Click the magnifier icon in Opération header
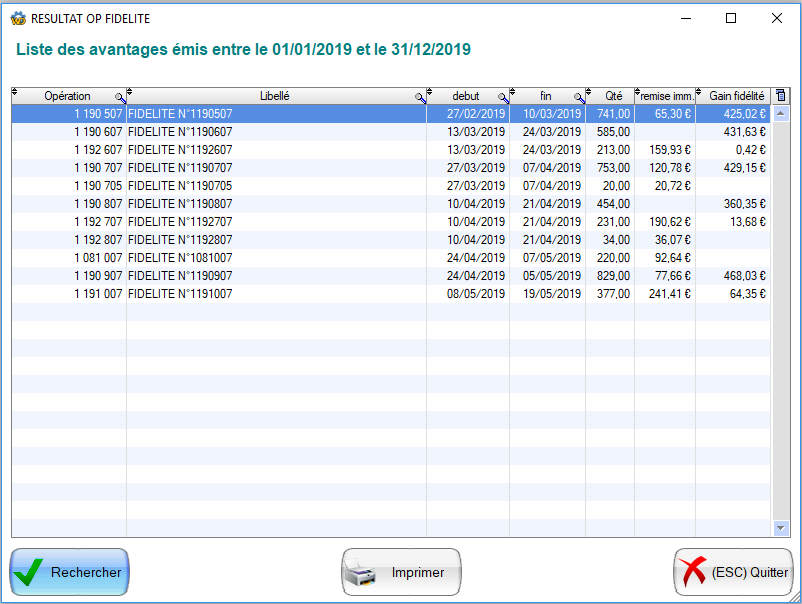Viewport: 802px width, 604px height. coord(120,98)
